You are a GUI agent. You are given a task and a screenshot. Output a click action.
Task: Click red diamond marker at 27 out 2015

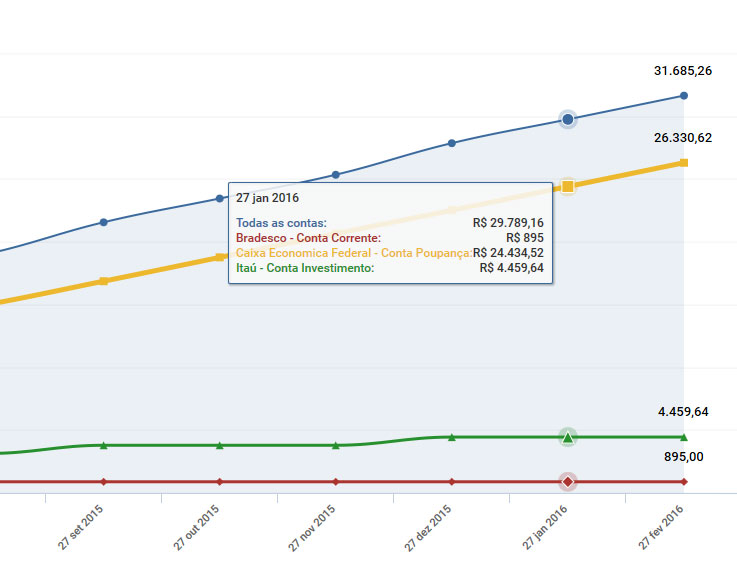pyautogui.click(x=220, y=482)
